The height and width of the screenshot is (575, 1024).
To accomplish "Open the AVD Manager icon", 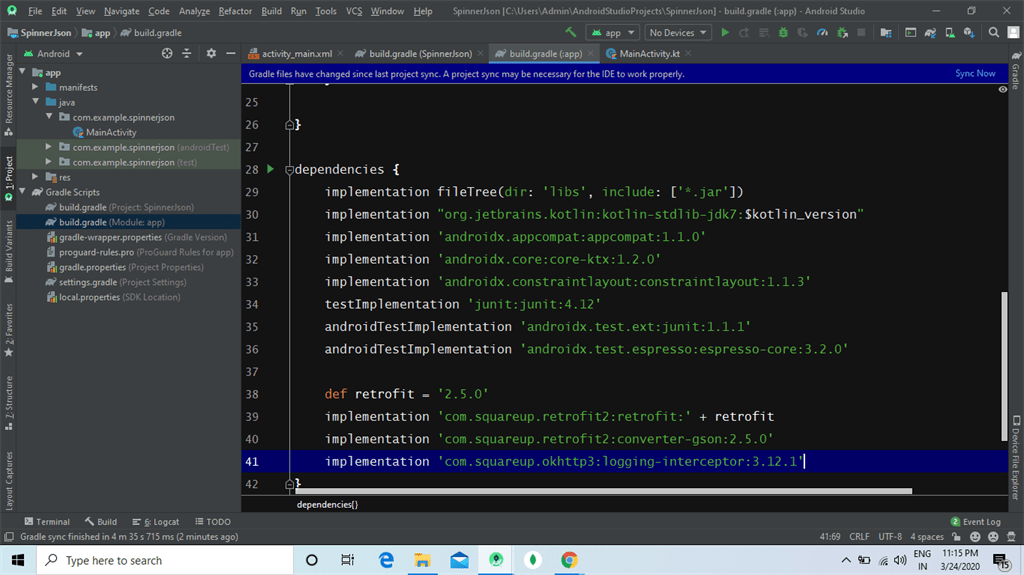I will coord(950,32).
